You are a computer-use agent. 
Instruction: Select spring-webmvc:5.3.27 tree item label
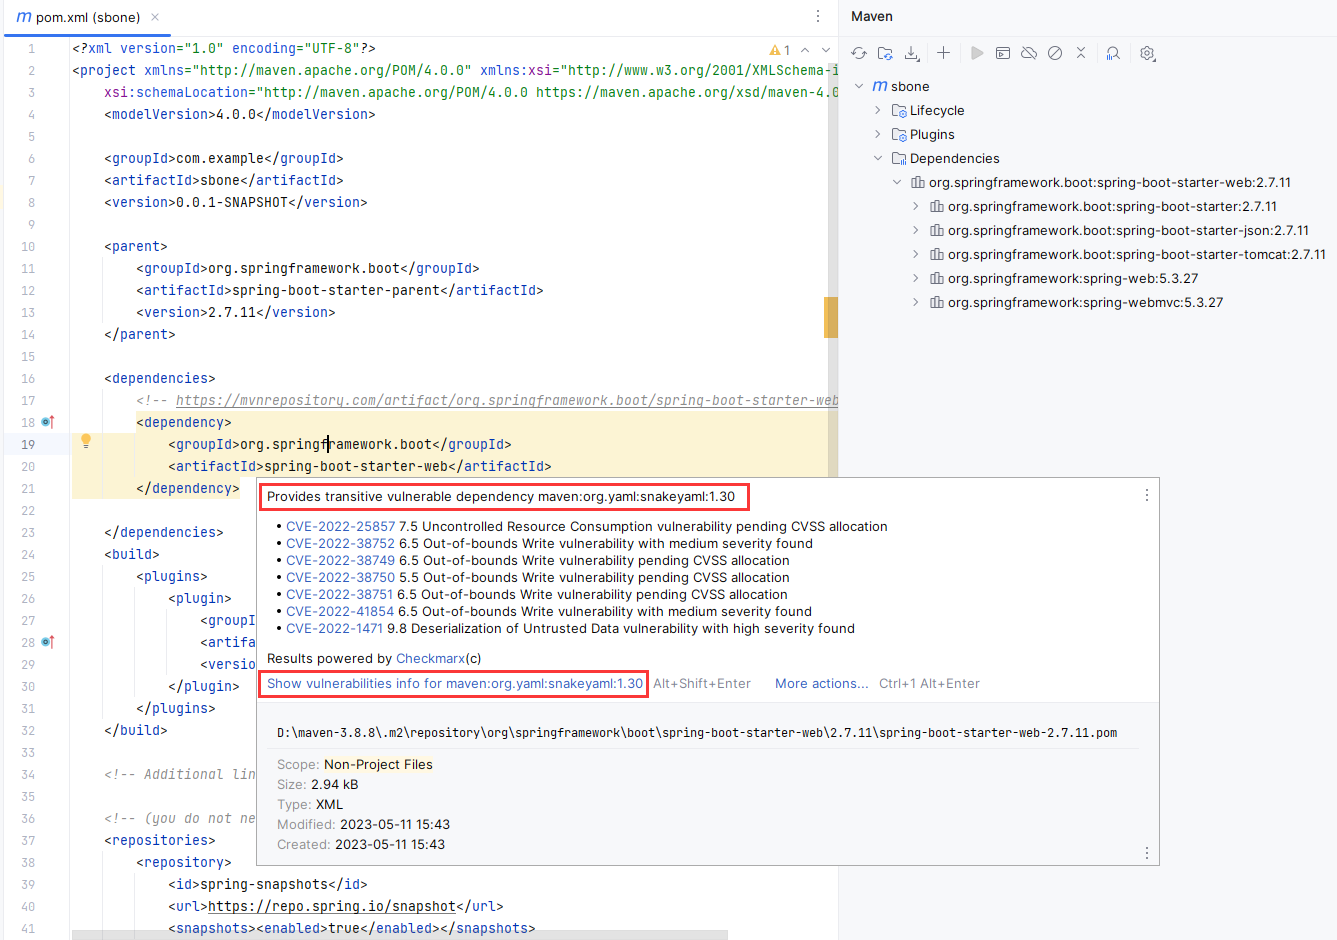click(x=1085, y=302)
